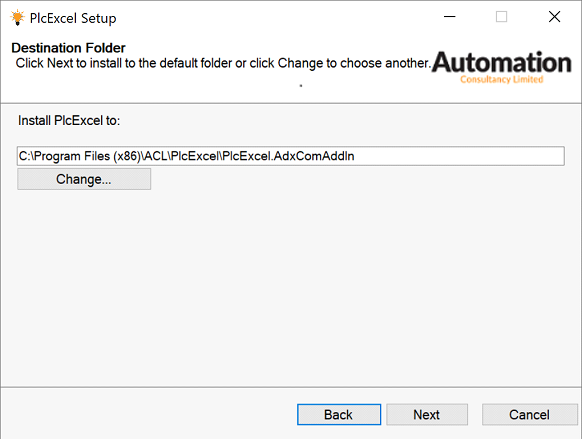Continue with the Next button

[x=427, y=414]
